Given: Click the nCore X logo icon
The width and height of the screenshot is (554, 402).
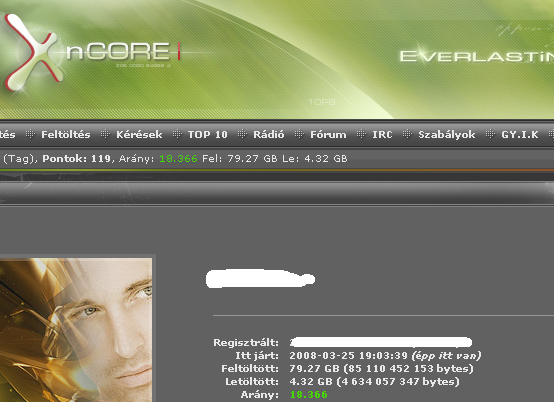Looking at the screenshot, I should tap(33, 52).
